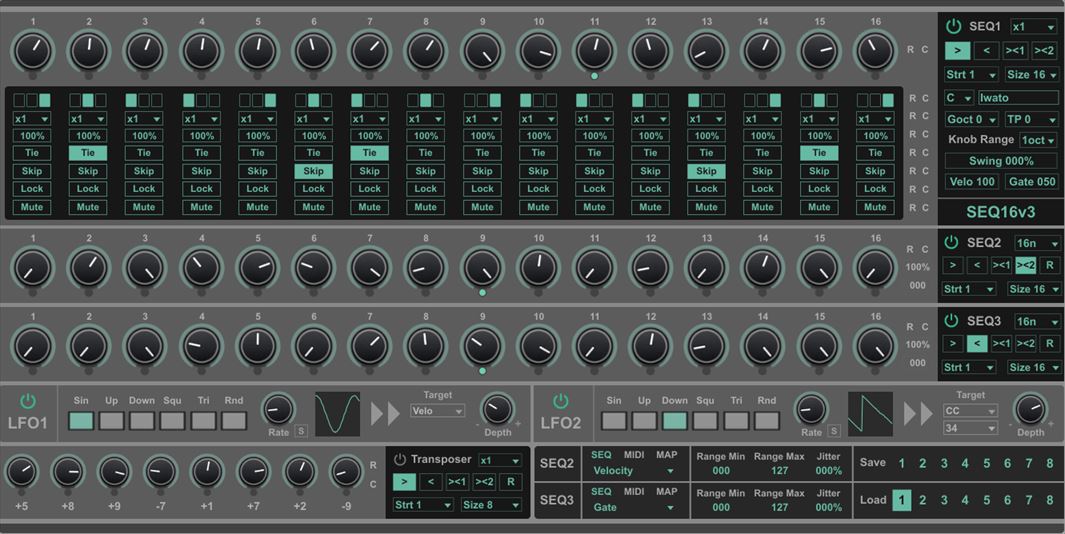Image resolution: width=1065 pixels, height=534 pixels.
Task: Toggle the SEQ1 power icon
Action: pyautogui.click(x=953, y=27)
